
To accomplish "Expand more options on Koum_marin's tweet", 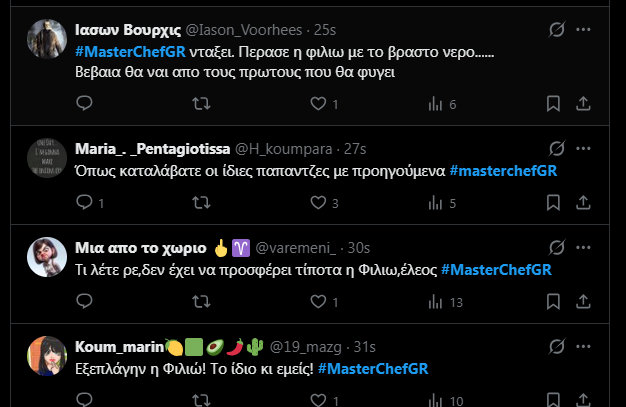I will 584,347.
